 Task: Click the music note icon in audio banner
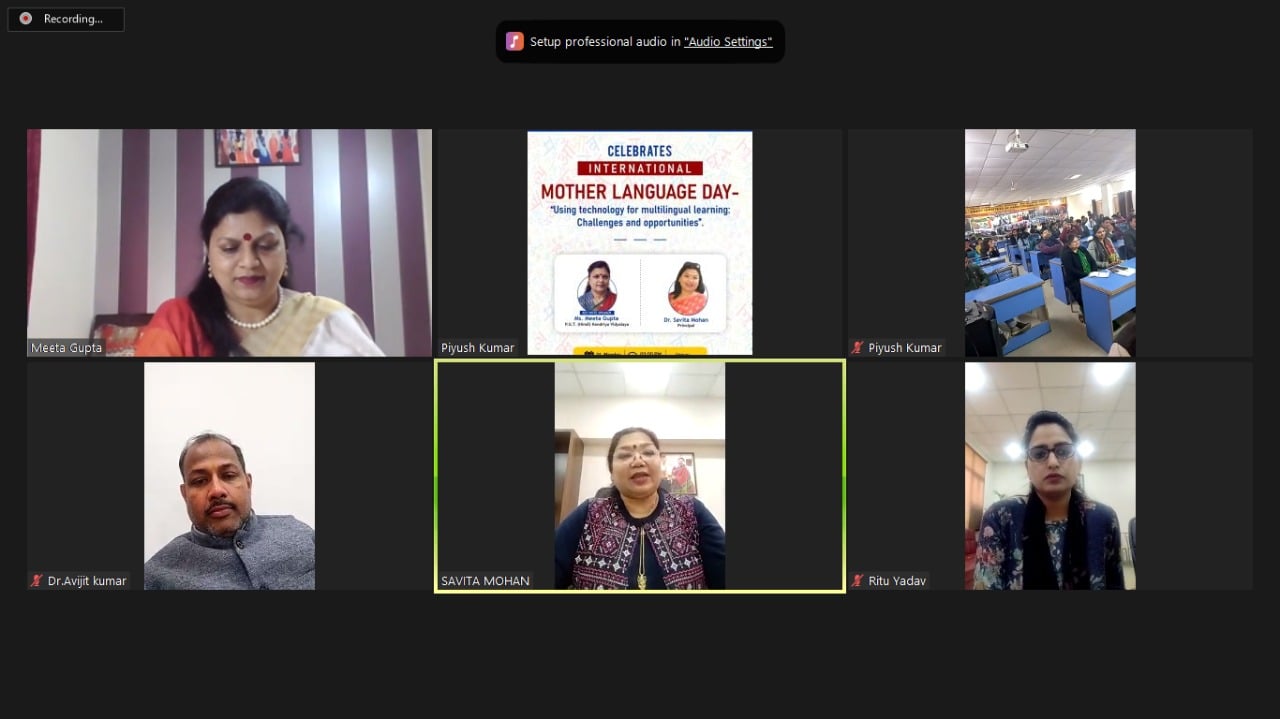(515, 41)
